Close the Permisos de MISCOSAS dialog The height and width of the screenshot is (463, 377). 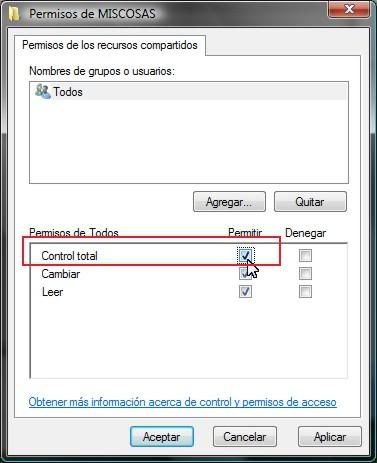pos(349,9)
